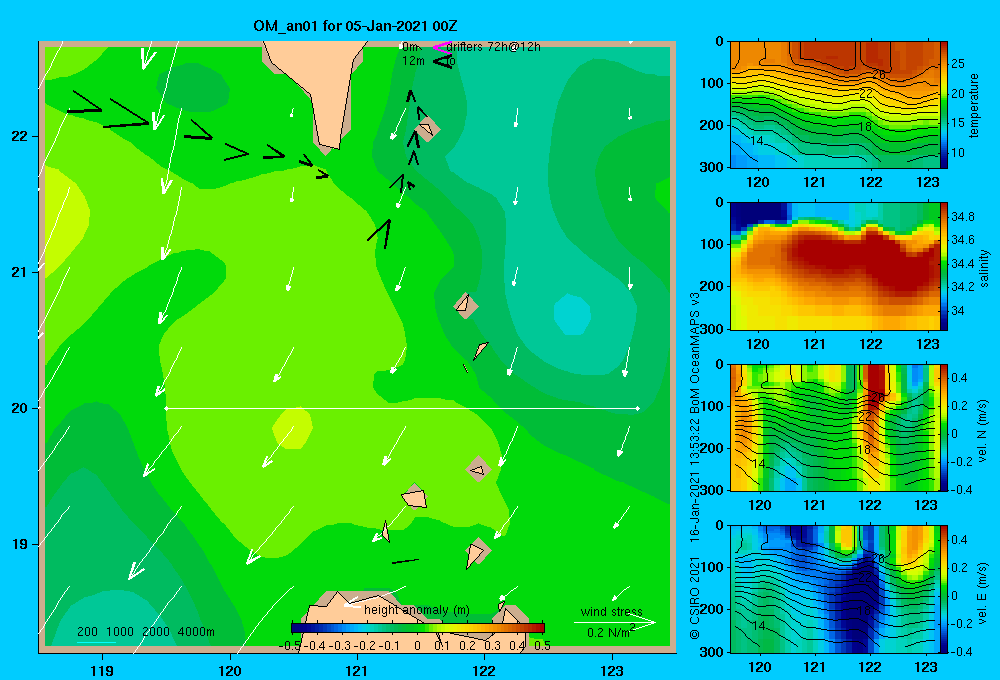Click the height anomaly colorbar on the map
Image resolution: width=1000 pixels, height=680 pixels.
click(418, 628)
